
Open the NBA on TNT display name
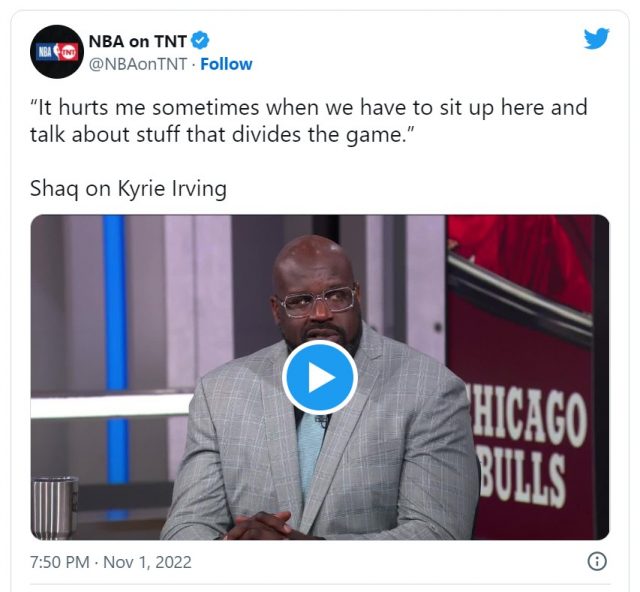pos(138,41)
